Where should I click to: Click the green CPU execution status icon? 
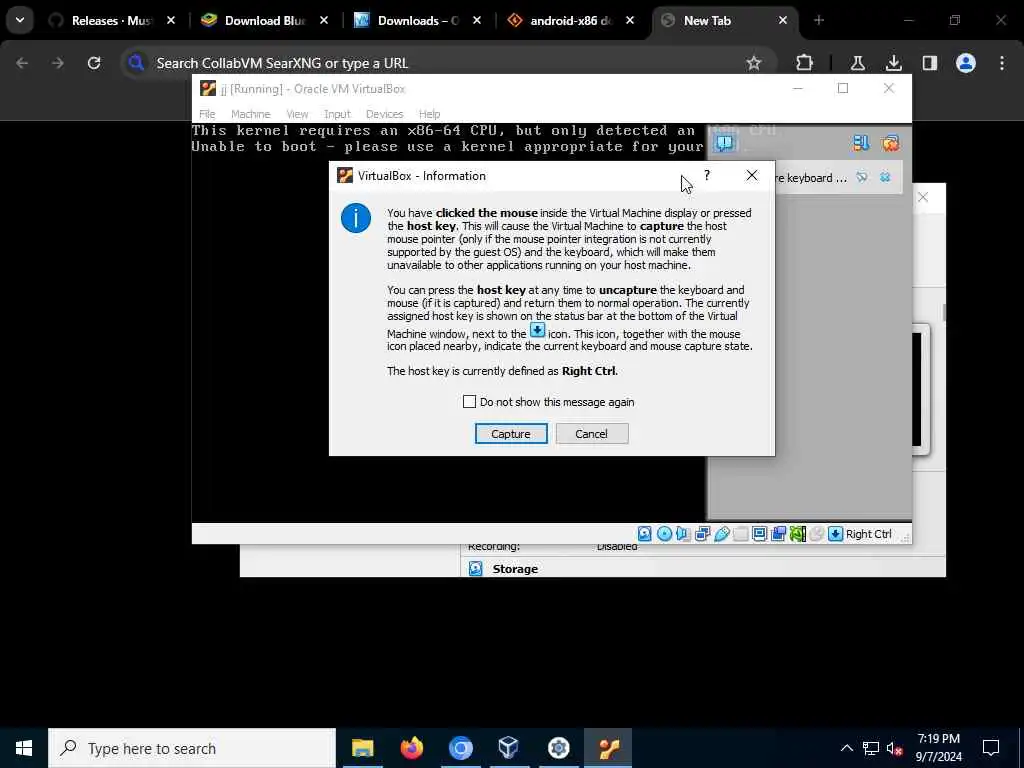point(797,534)
